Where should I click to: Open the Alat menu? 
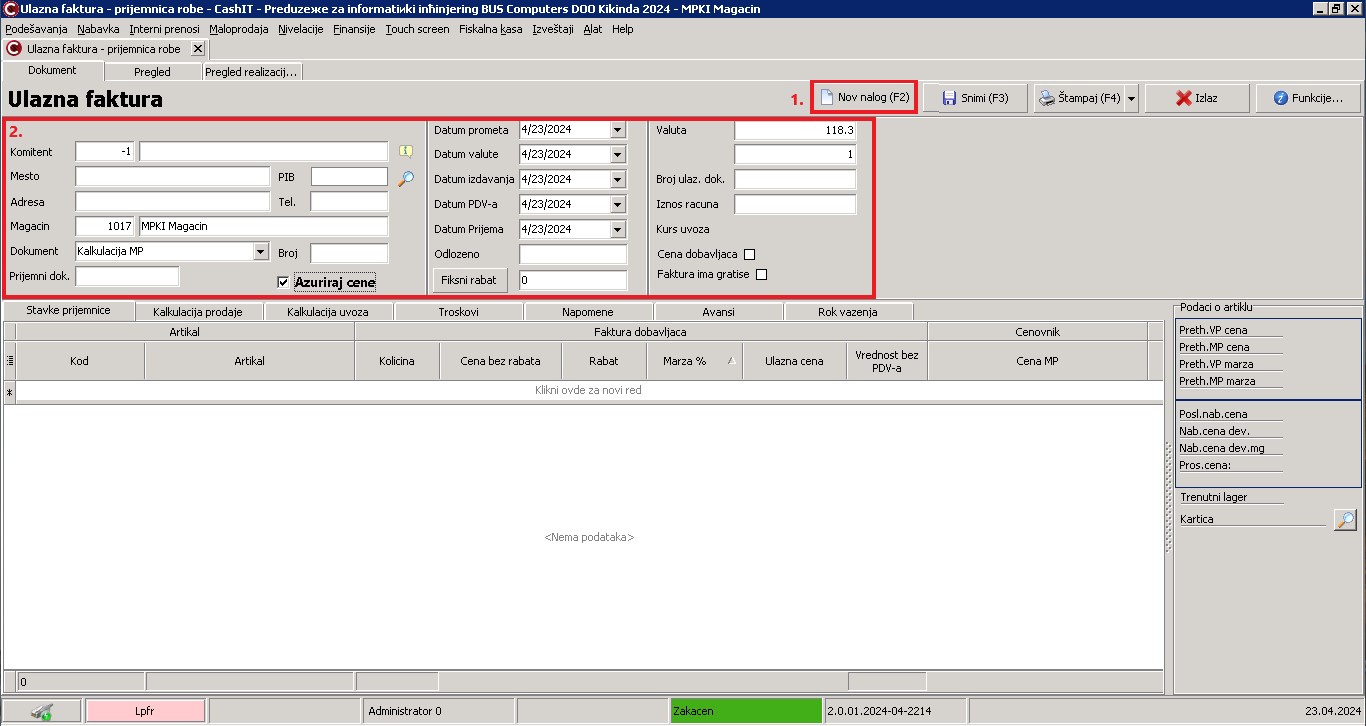coord(593,29)
